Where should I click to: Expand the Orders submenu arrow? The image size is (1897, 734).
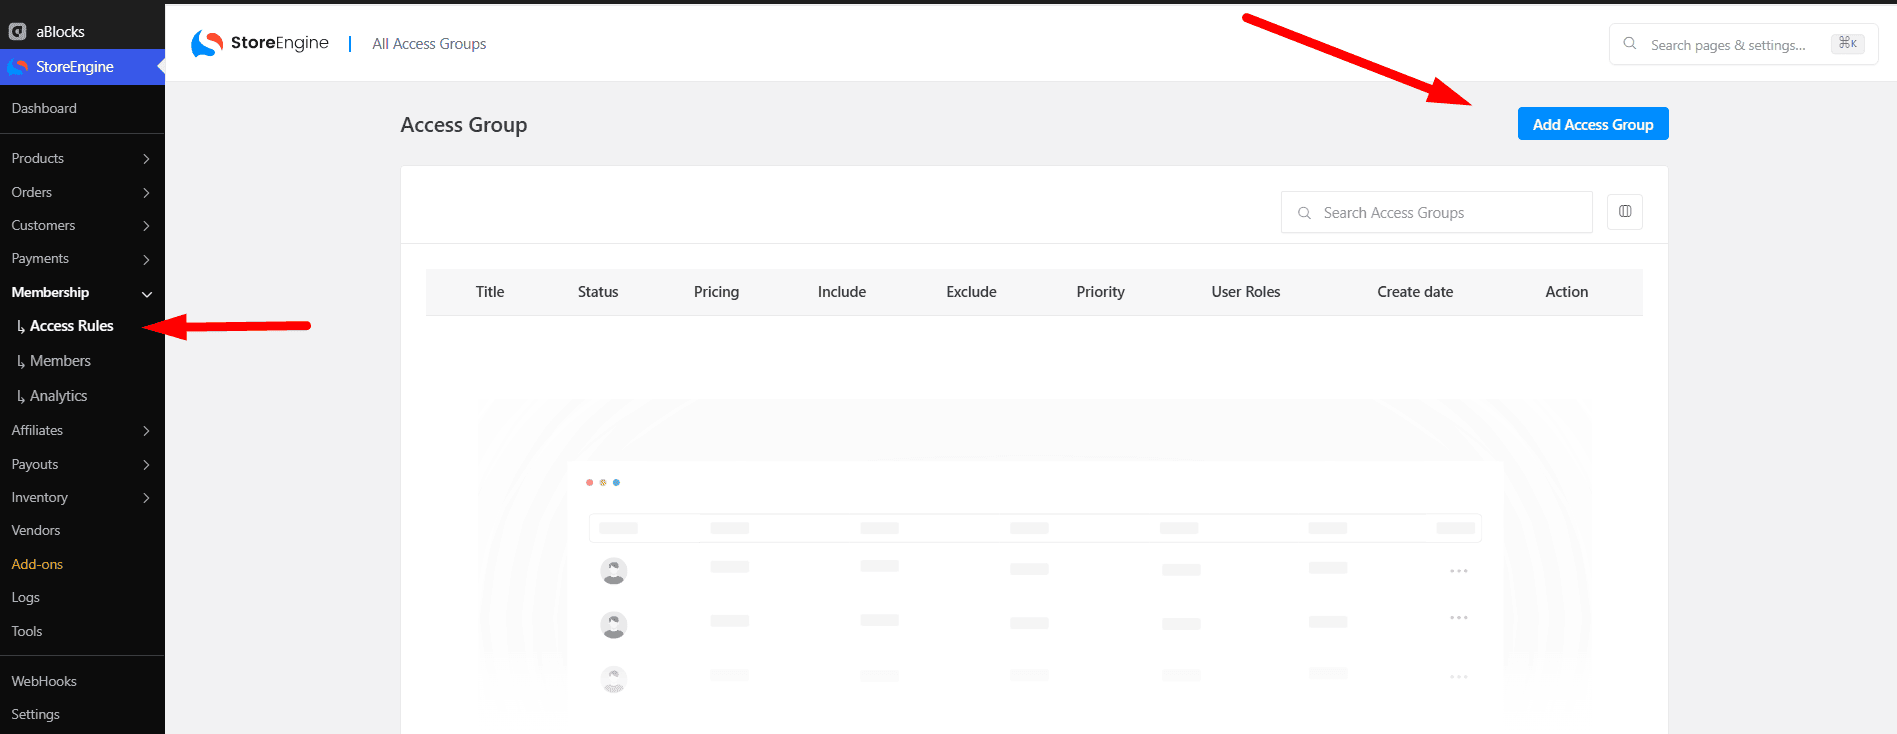tap(146, 193)
